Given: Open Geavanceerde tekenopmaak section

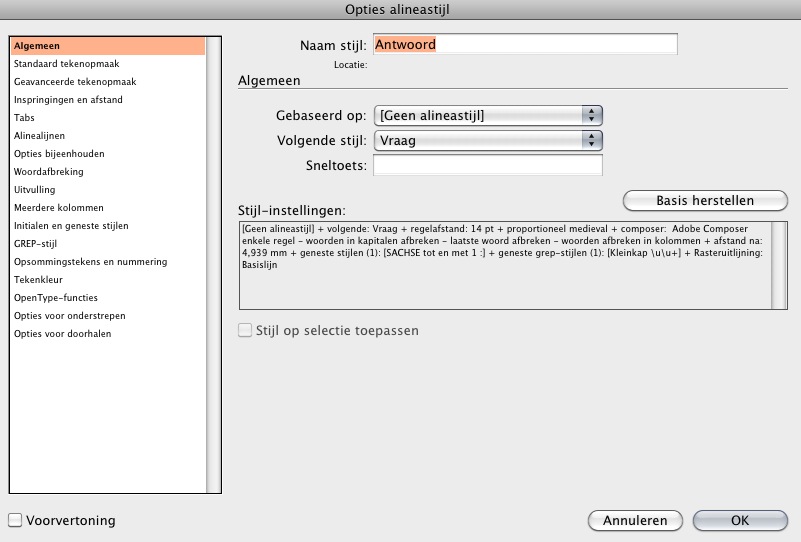Looking at the screenshot, I should (x=108, y=82).
